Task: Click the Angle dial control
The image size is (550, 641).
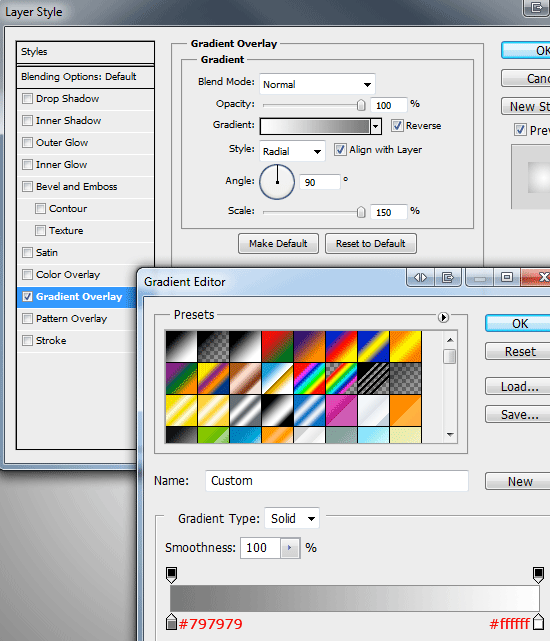Action: tap(277, 182)
